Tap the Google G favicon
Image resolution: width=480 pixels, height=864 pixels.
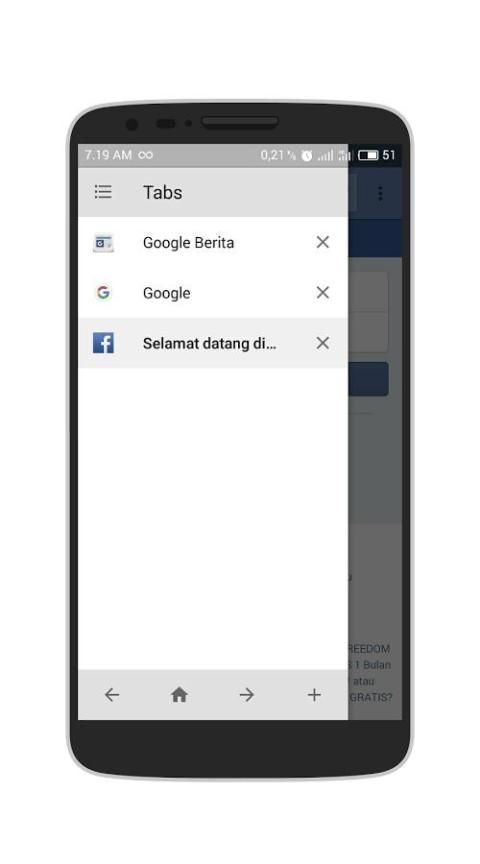[x=103, y=293]
